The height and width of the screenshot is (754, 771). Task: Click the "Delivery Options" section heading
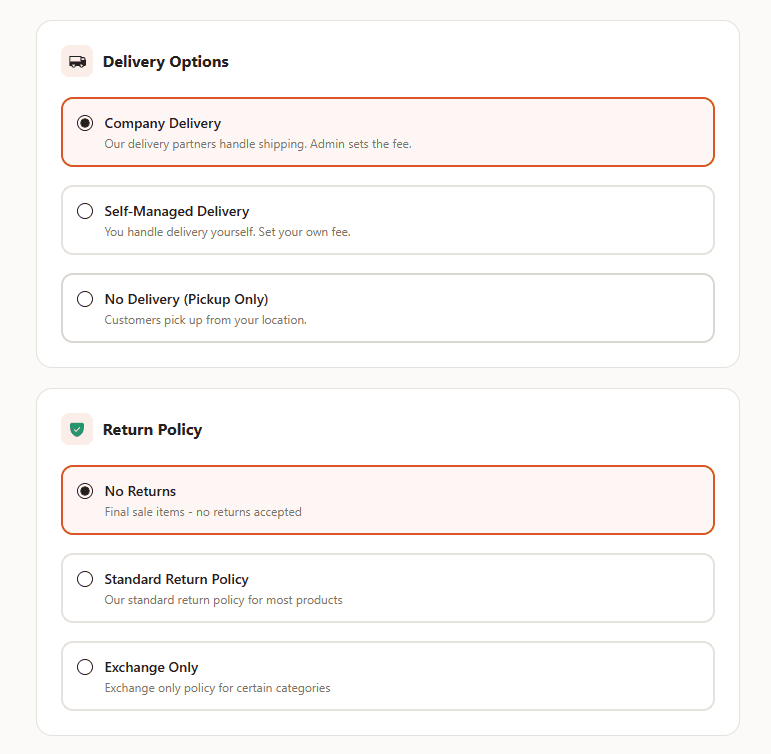[x=165, y=62]
